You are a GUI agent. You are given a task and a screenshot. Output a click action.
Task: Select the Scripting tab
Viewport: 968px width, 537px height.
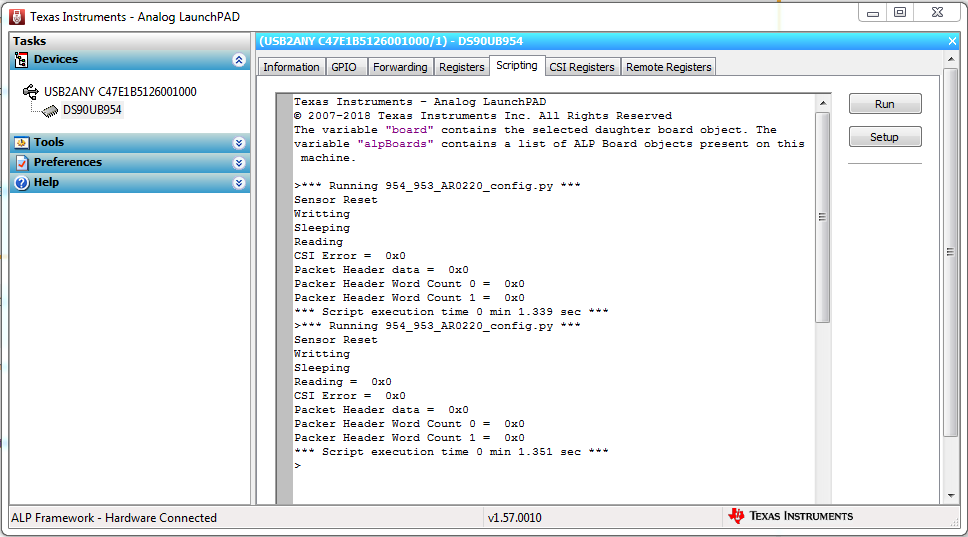pos(517,65)
